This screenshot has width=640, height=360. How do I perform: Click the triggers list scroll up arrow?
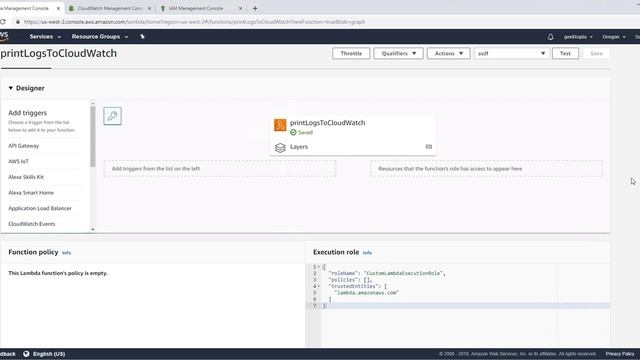click(x=93, y=103)
